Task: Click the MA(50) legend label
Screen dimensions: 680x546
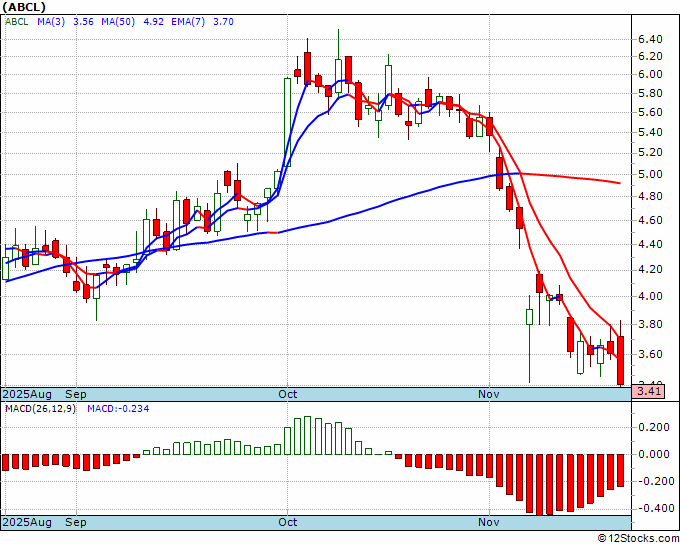Action: 118,22
